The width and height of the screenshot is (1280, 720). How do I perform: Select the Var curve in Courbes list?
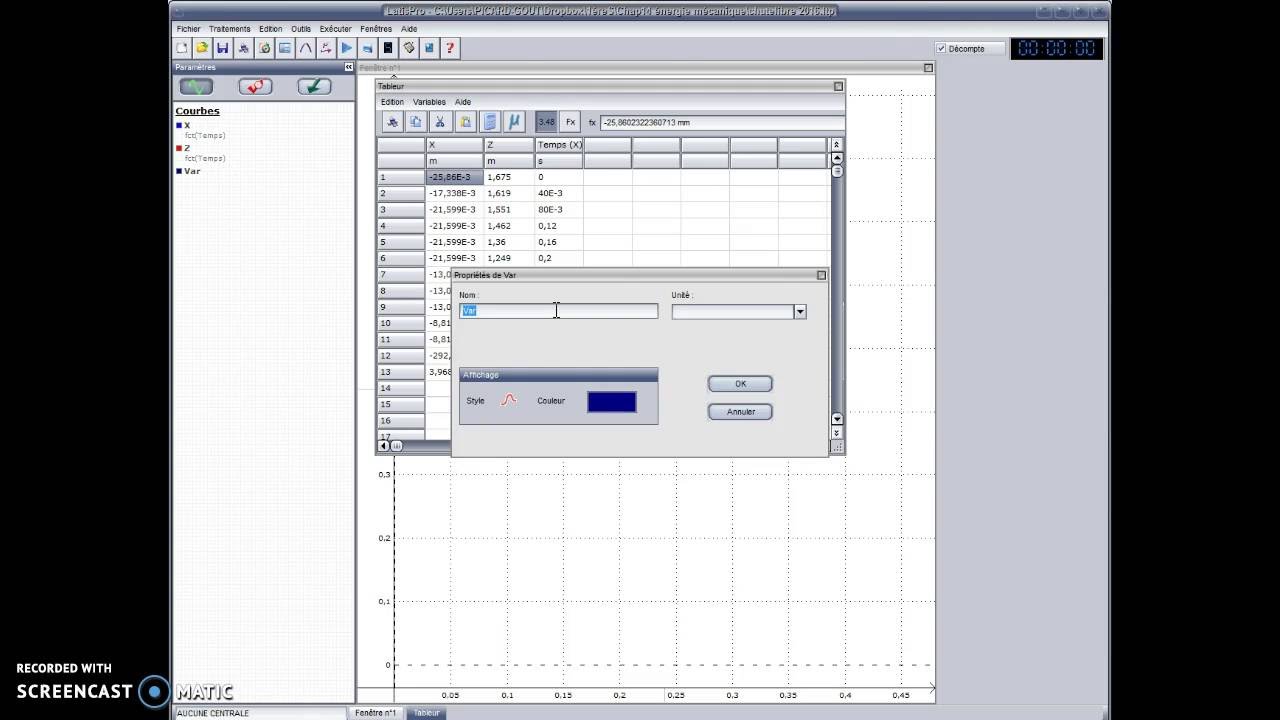192,171
